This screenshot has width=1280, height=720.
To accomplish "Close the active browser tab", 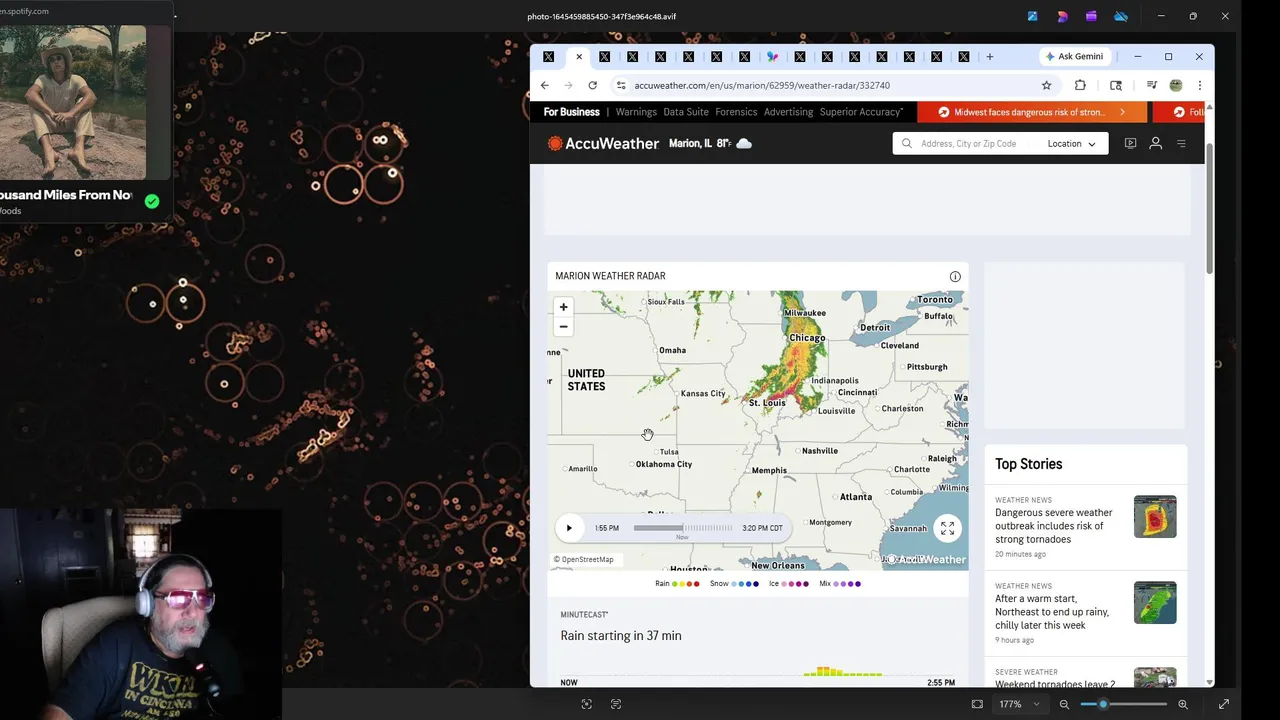I will (x=578, y=57).
